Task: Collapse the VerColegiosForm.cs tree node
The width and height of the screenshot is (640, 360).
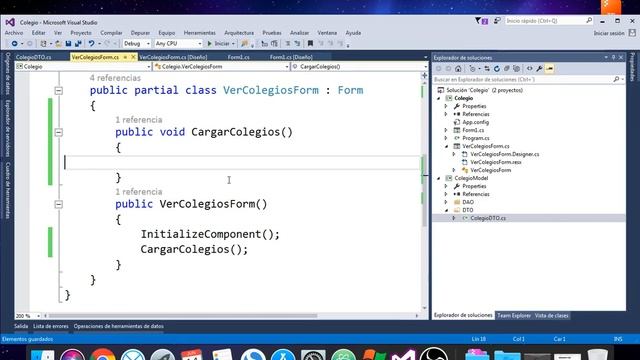Action: pos(446,146)
